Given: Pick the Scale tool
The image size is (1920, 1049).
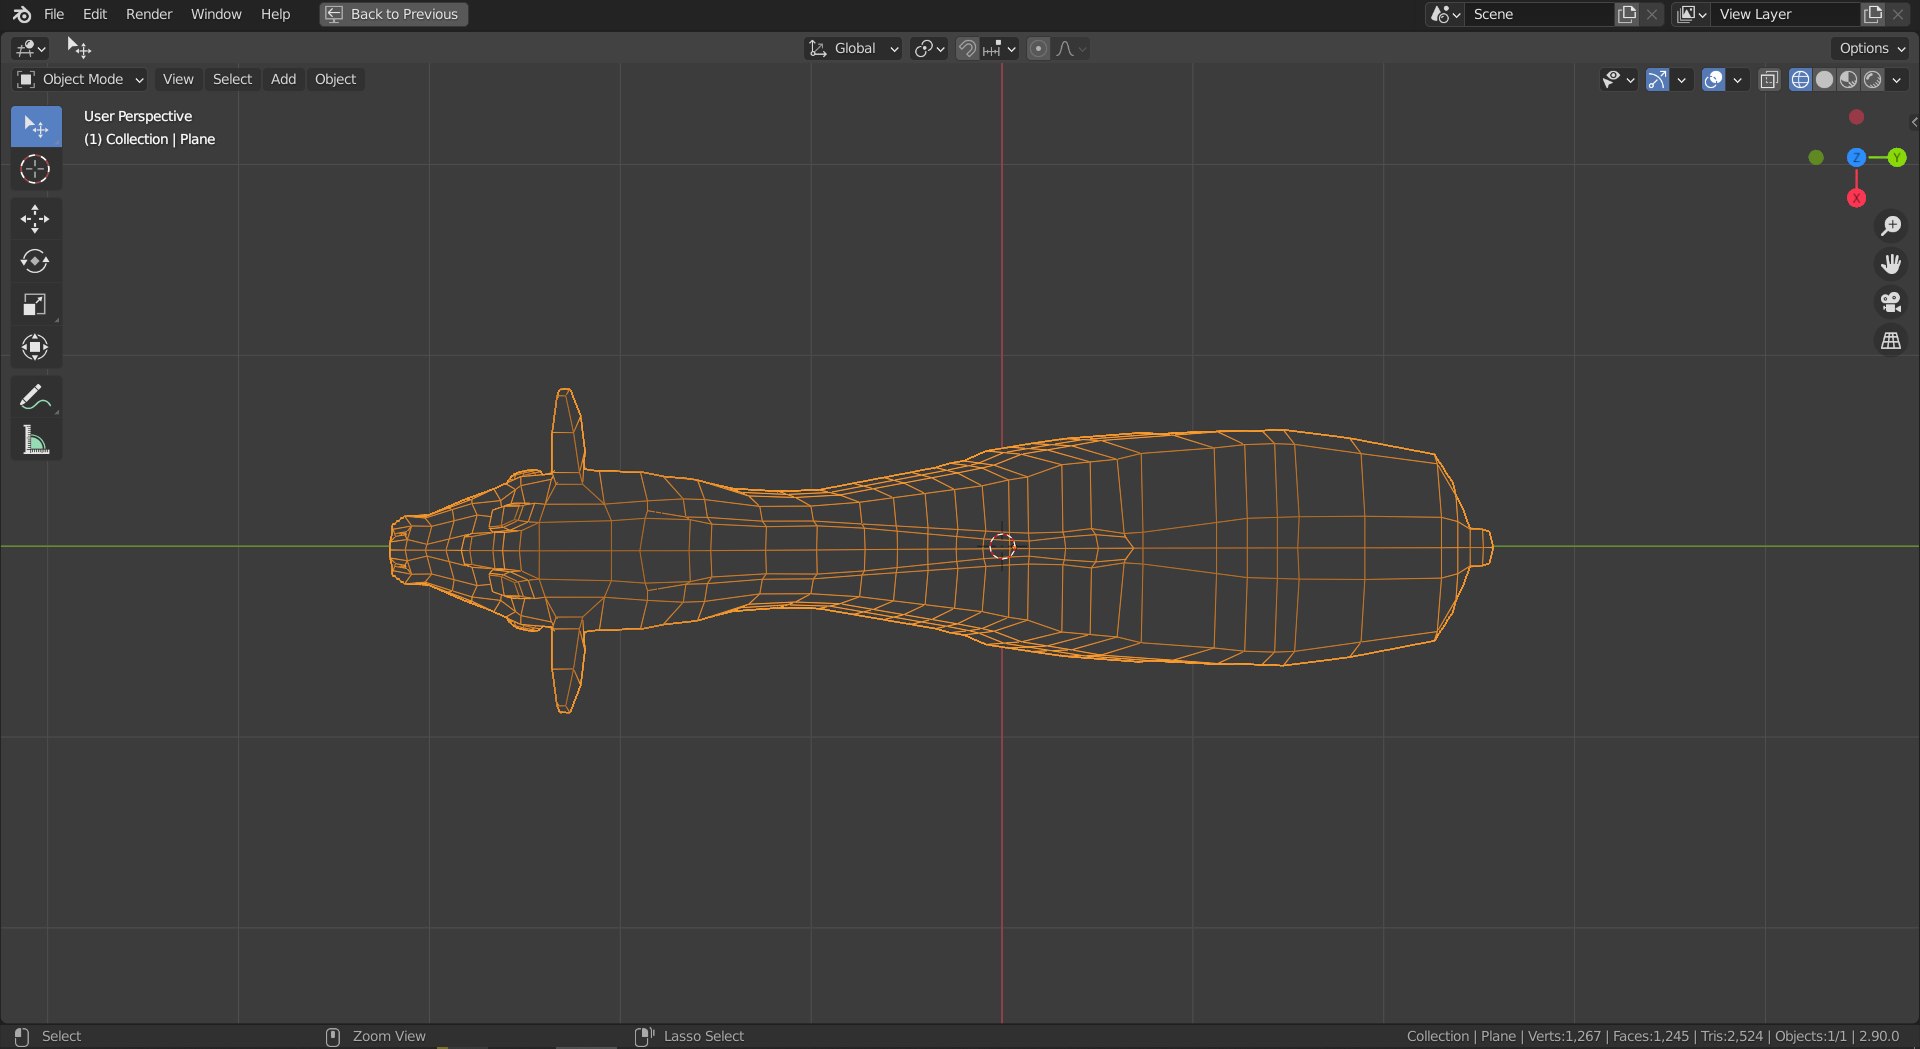Looking at the screenshot, I should click(36, 304).
